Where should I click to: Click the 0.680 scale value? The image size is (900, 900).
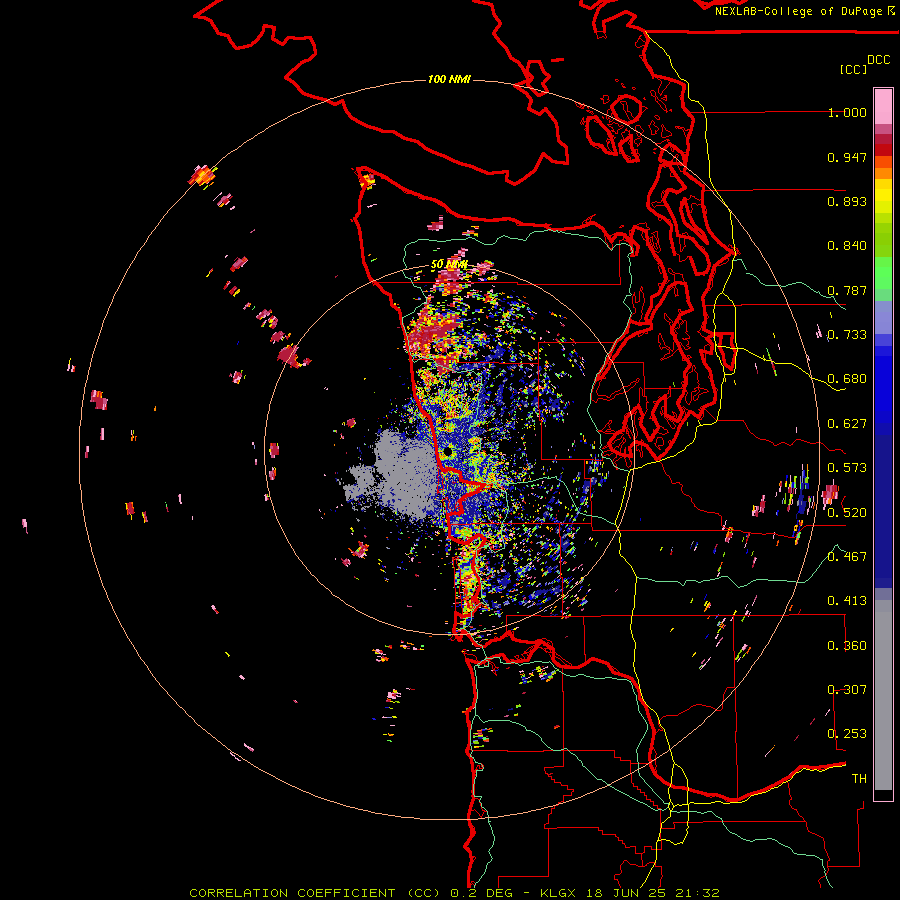coord(847,379)
